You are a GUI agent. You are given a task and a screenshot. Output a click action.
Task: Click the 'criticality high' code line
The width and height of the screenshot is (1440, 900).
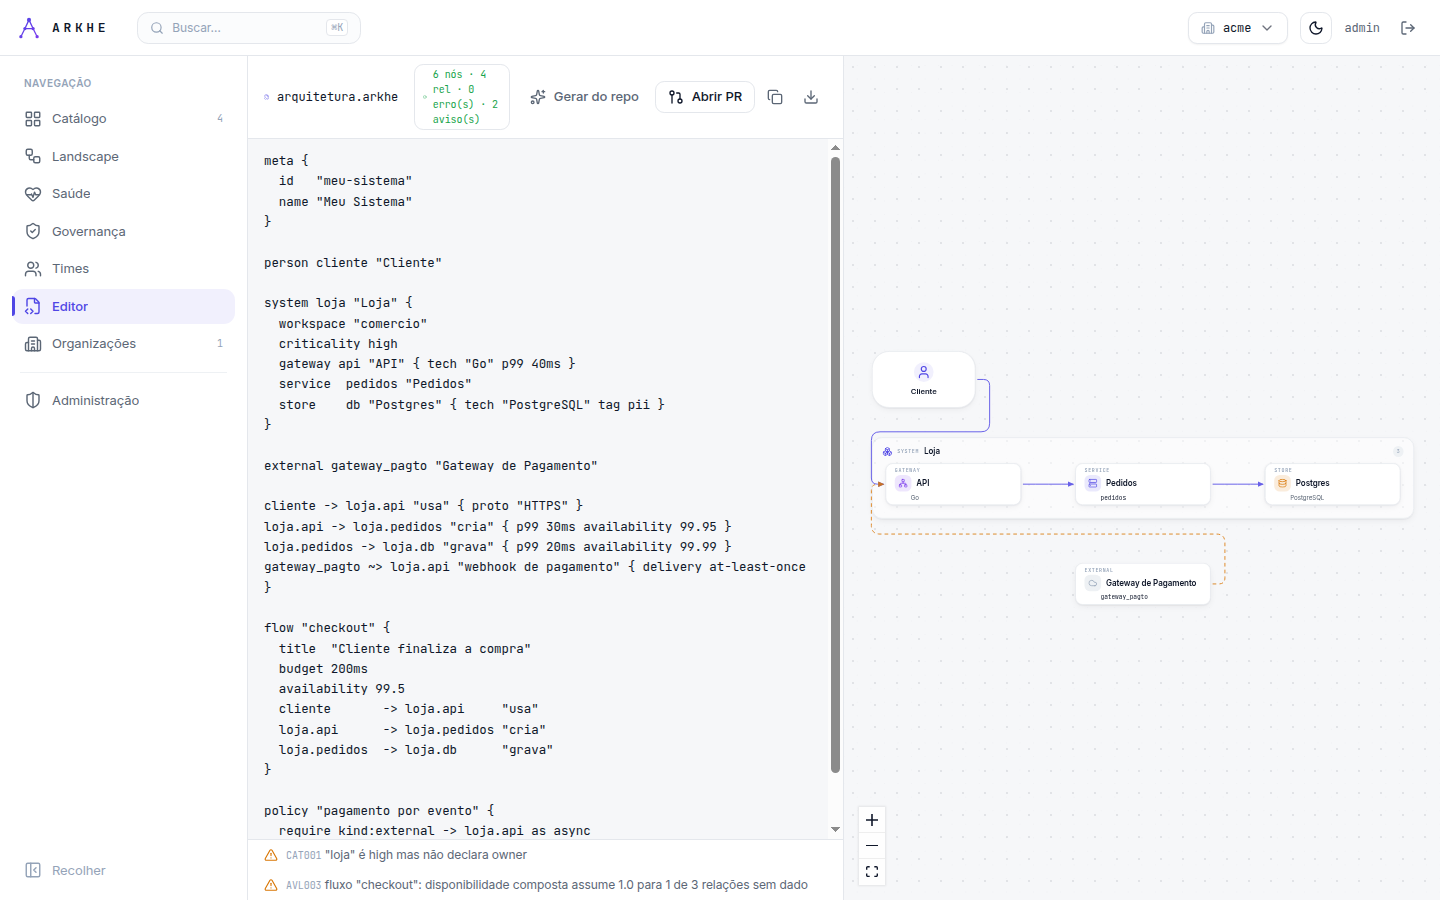tap(338, 344)
